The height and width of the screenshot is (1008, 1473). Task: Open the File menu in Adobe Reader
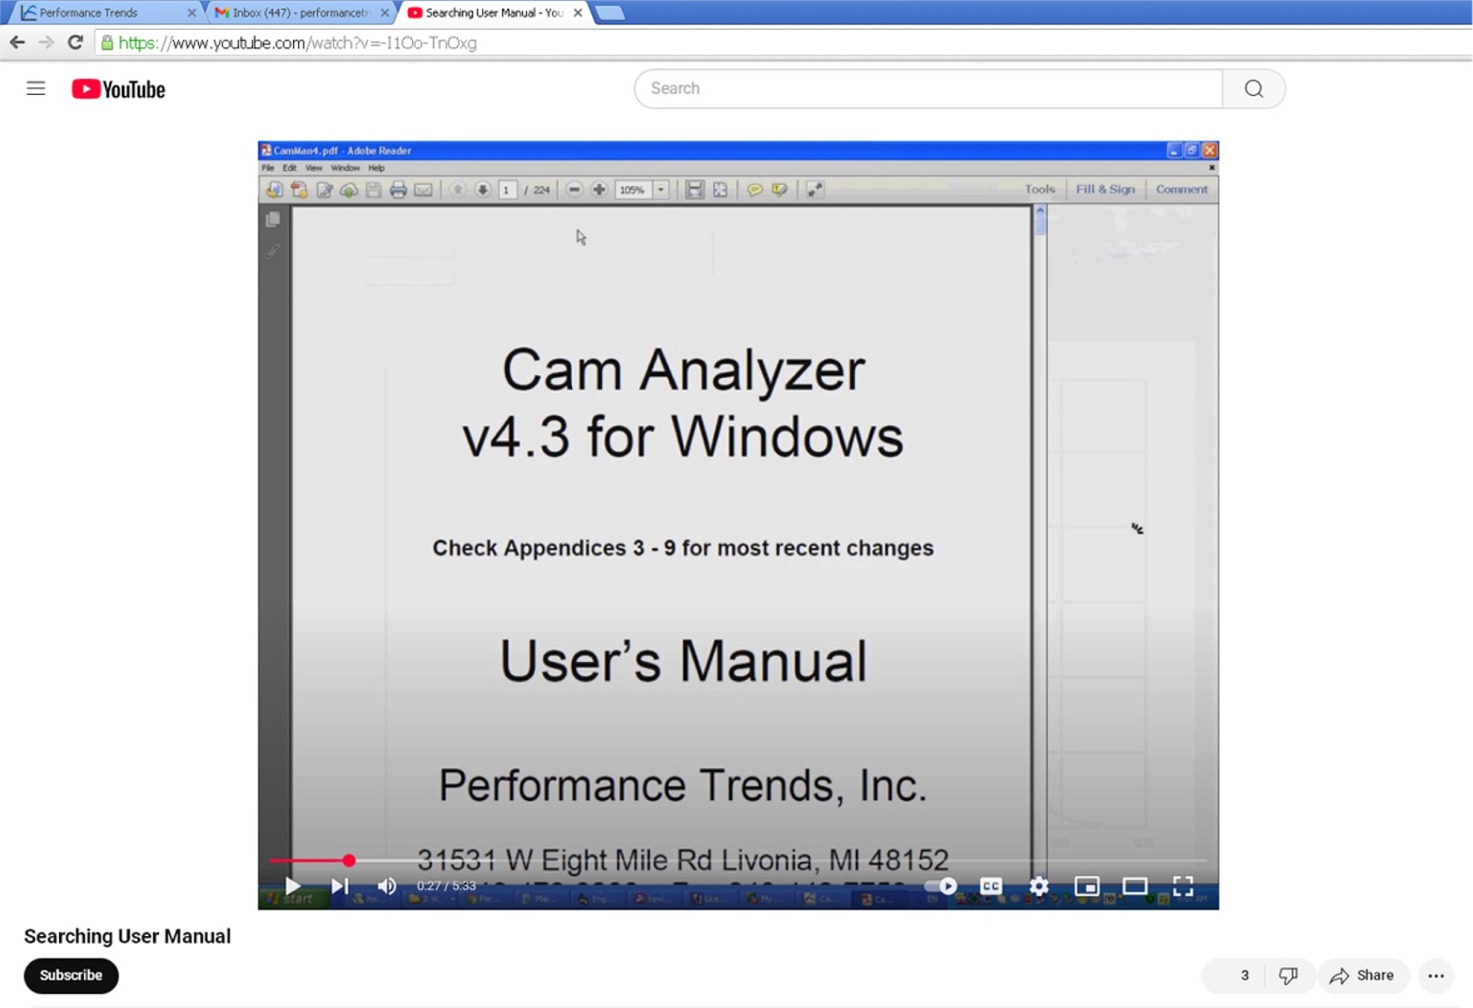tap(268, 168)
